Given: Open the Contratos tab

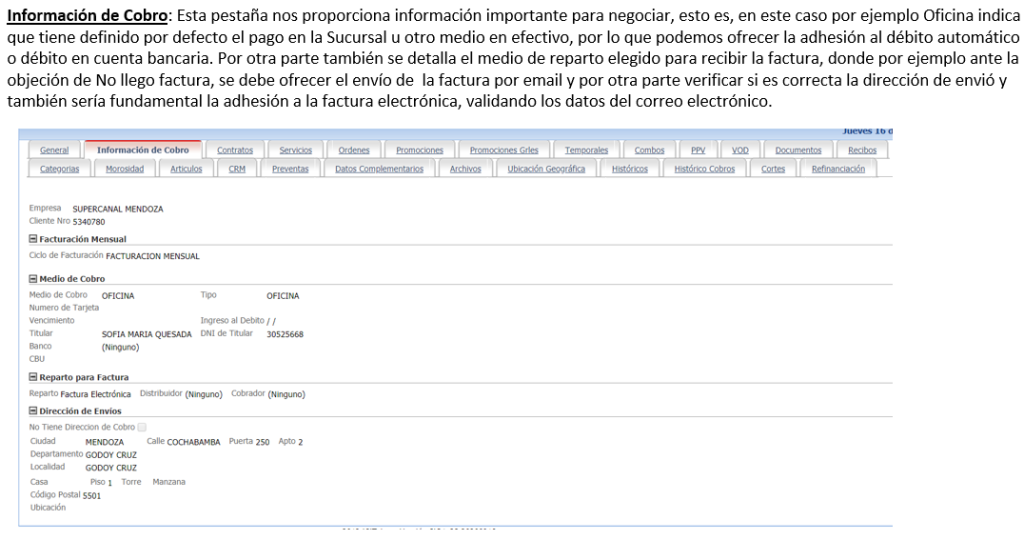Looking at the screenshot, I should click(x=235, y=150).
